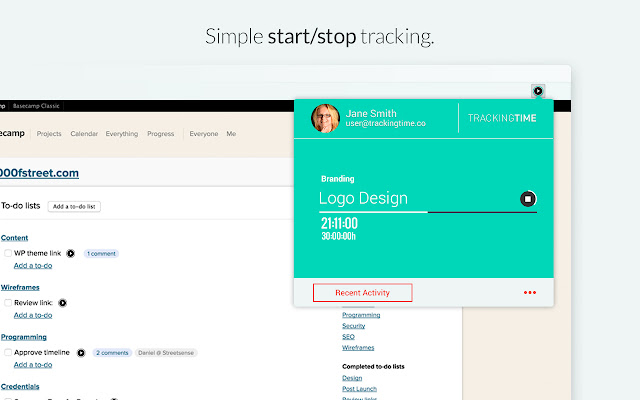This screenshot has width=640, height=400.
Task: Click the Logo Design task name
Action: click(x=363, y=198)
